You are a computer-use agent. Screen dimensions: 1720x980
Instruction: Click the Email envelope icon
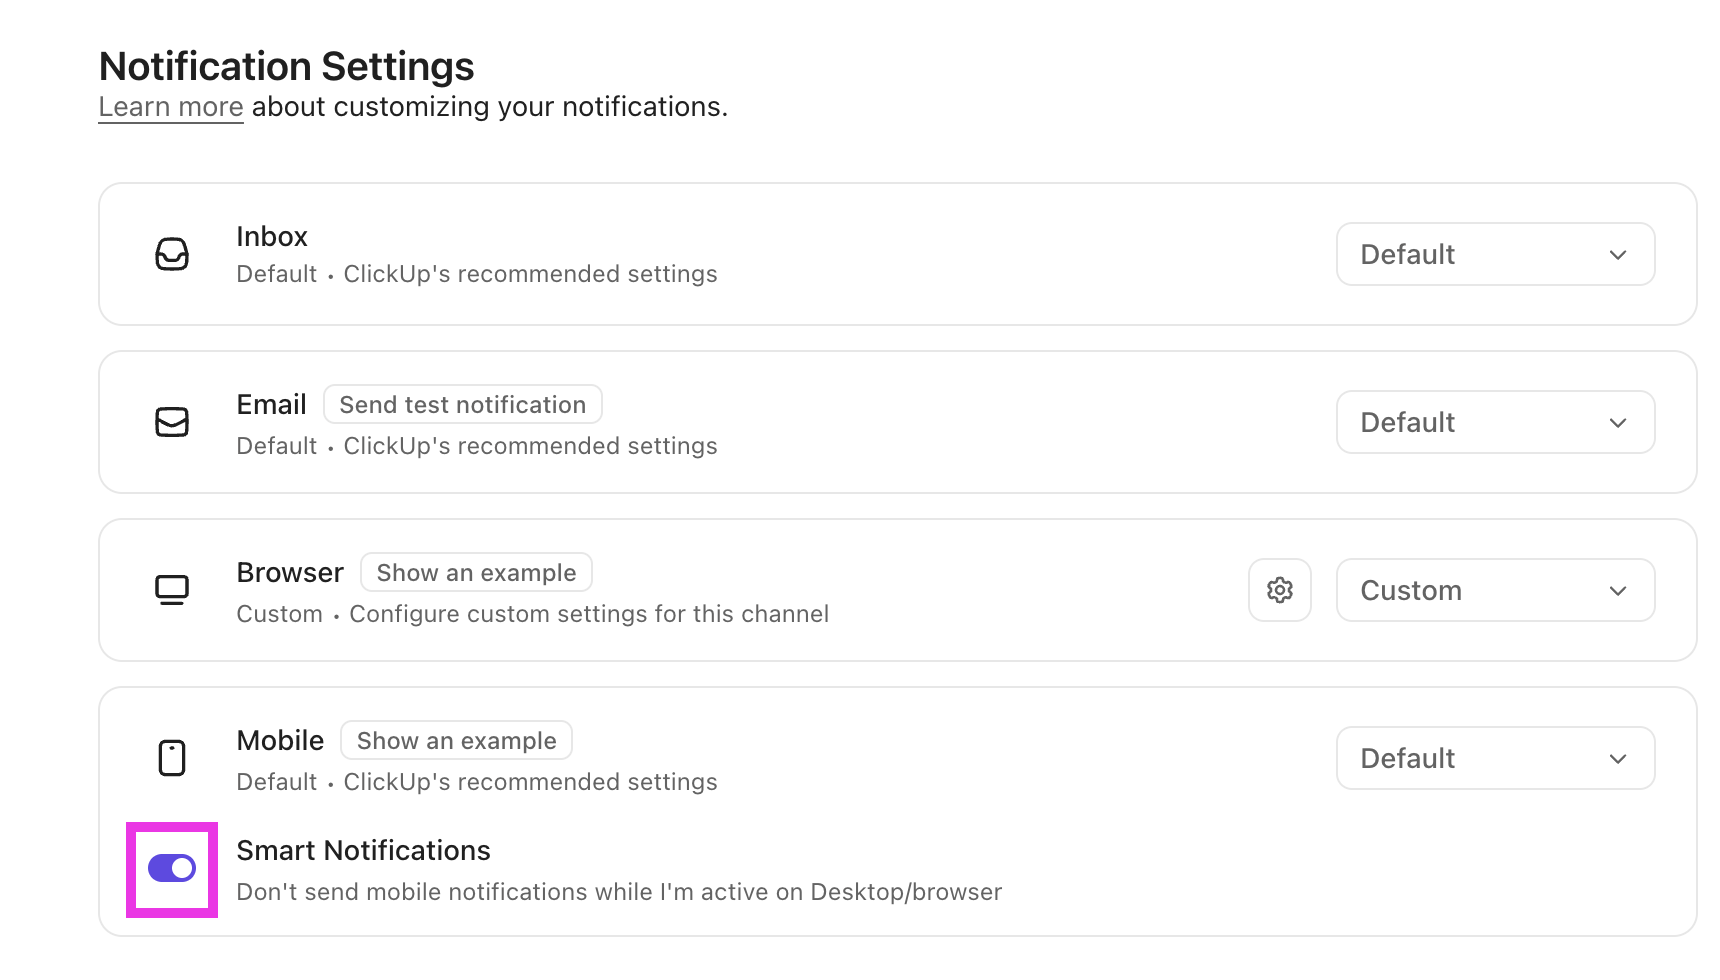coord(172,422)
